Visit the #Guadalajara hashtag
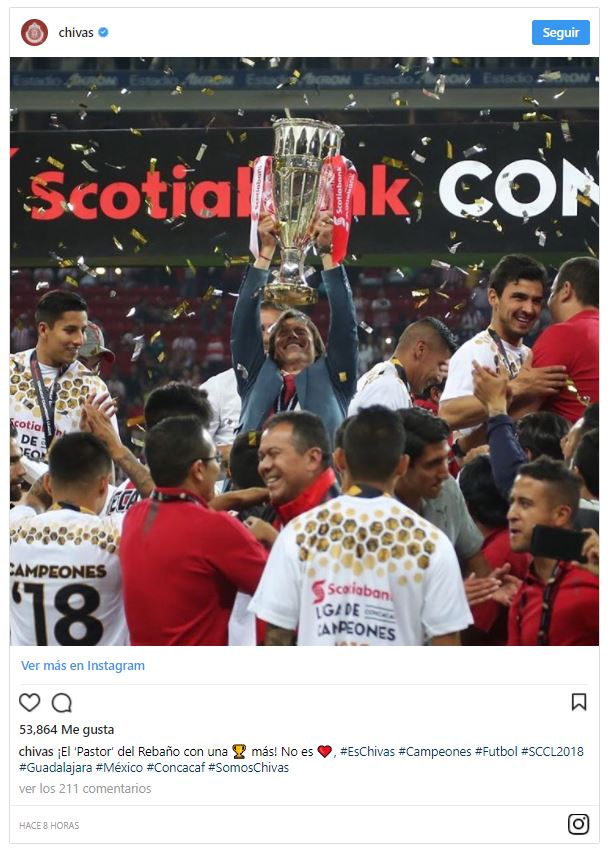 pos(56,767)
